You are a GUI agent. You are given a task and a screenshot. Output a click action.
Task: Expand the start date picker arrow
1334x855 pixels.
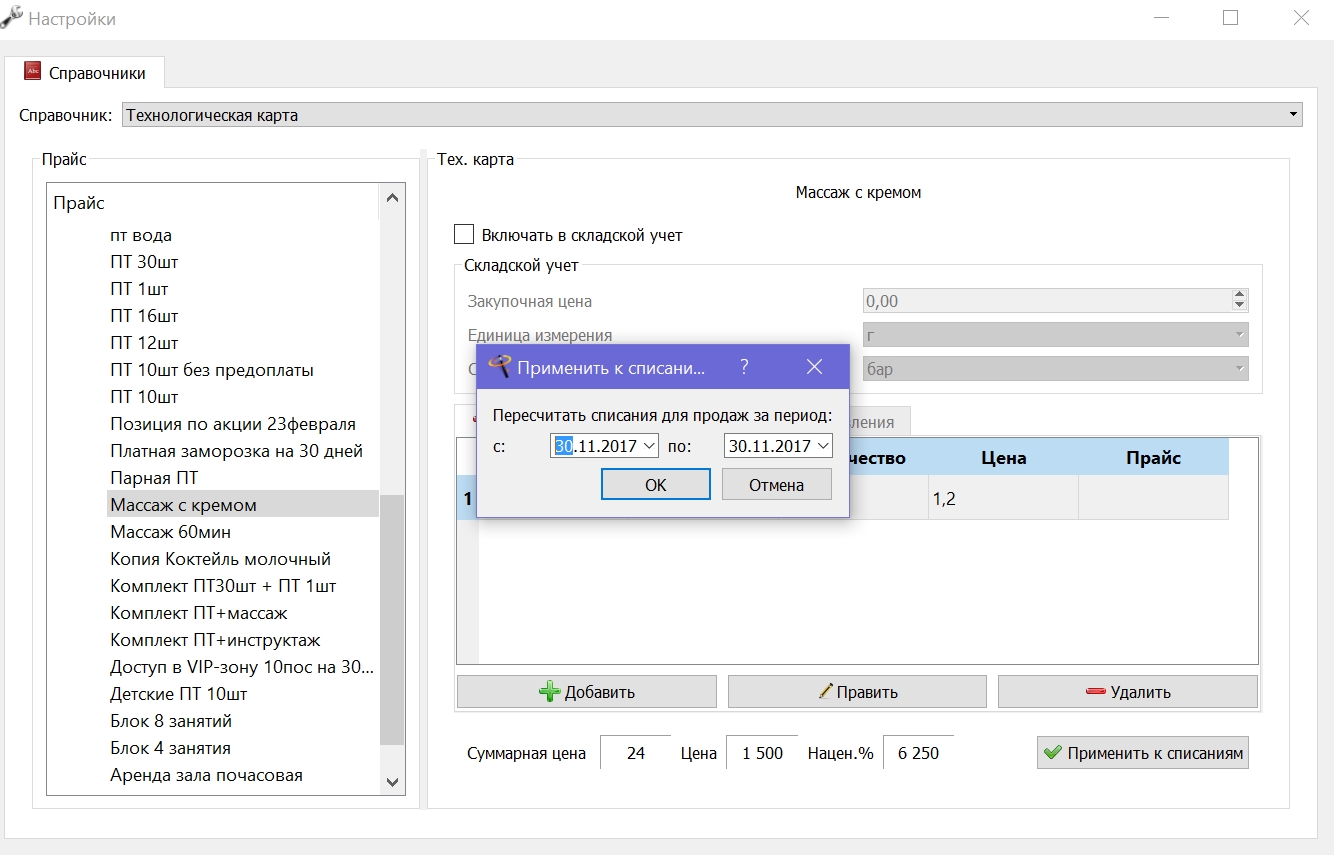(648, 446)
